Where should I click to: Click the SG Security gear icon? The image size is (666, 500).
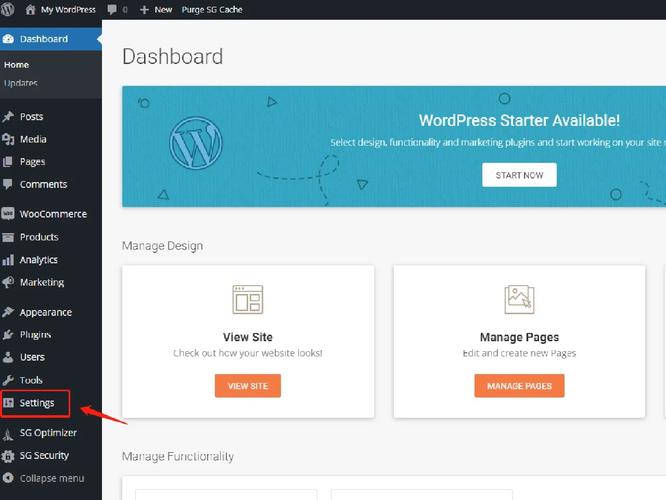(x=8, y=456)
